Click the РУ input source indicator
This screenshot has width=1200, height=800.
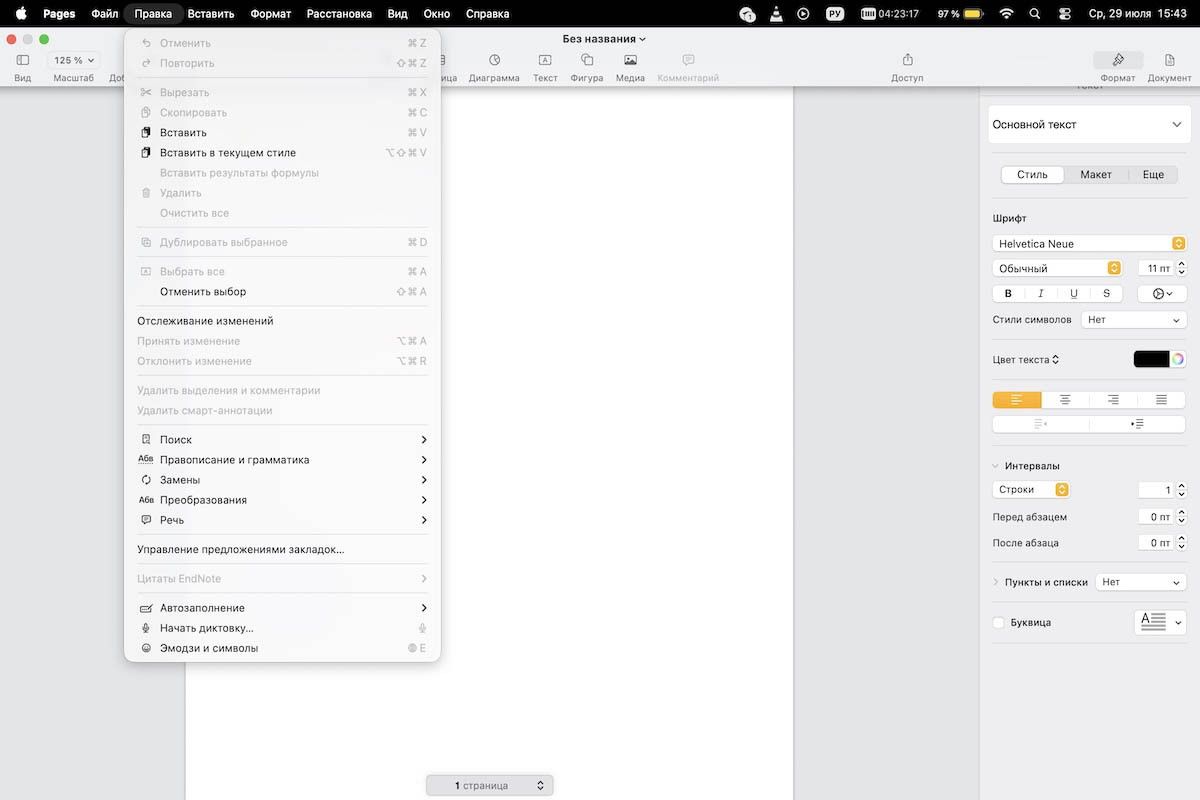coord(835,14)
